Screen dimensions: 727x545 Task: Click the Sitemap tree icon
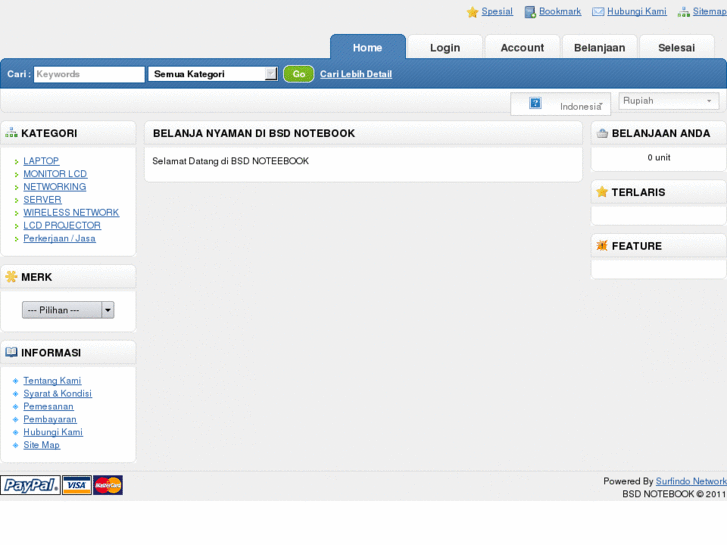click(683, 12)
